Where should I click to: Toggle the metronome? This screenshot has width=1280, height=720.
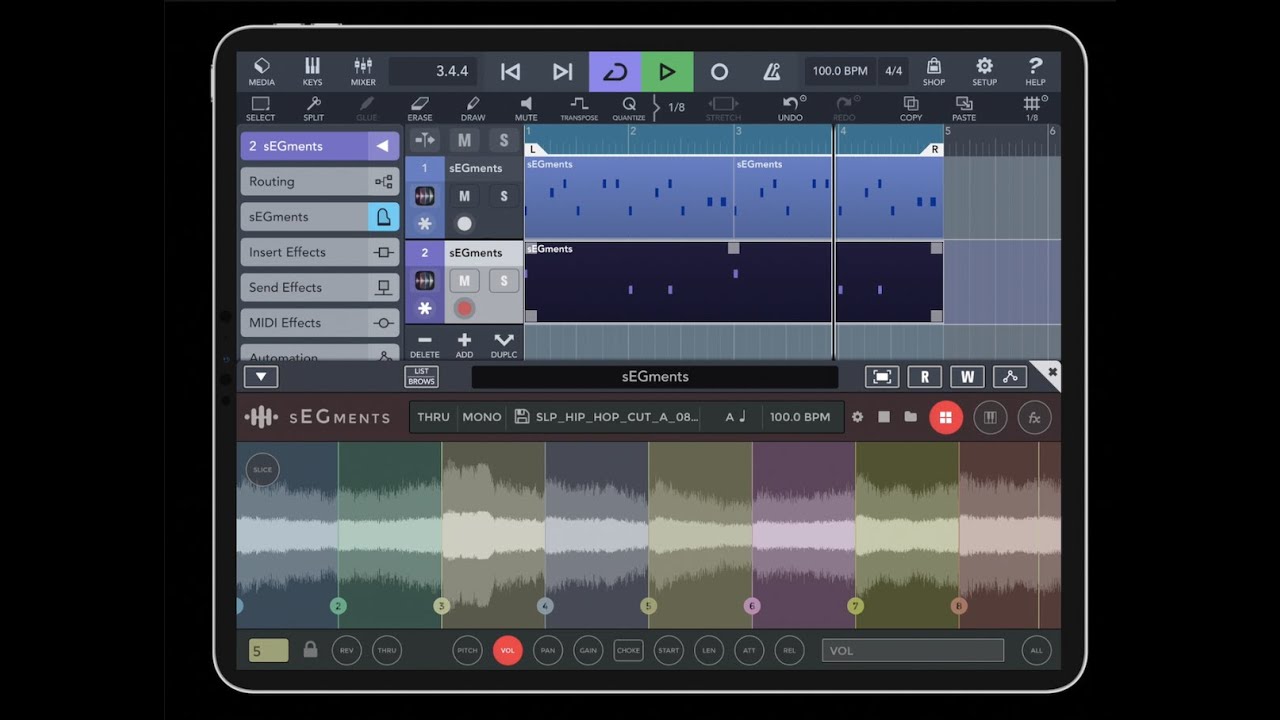pos(771,71)
